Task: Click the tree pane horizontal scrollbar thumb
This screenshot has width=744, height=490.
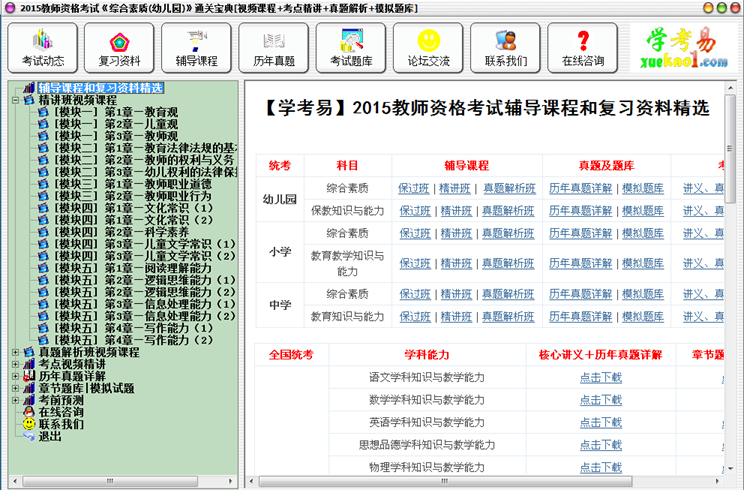Action: [110, 481]
